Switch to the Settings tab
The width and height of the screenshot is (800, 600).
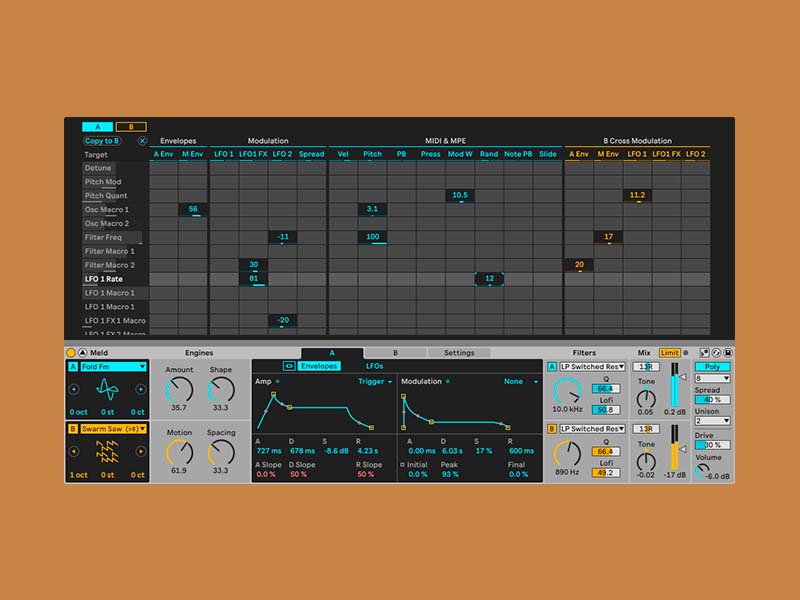click(459, 353)
